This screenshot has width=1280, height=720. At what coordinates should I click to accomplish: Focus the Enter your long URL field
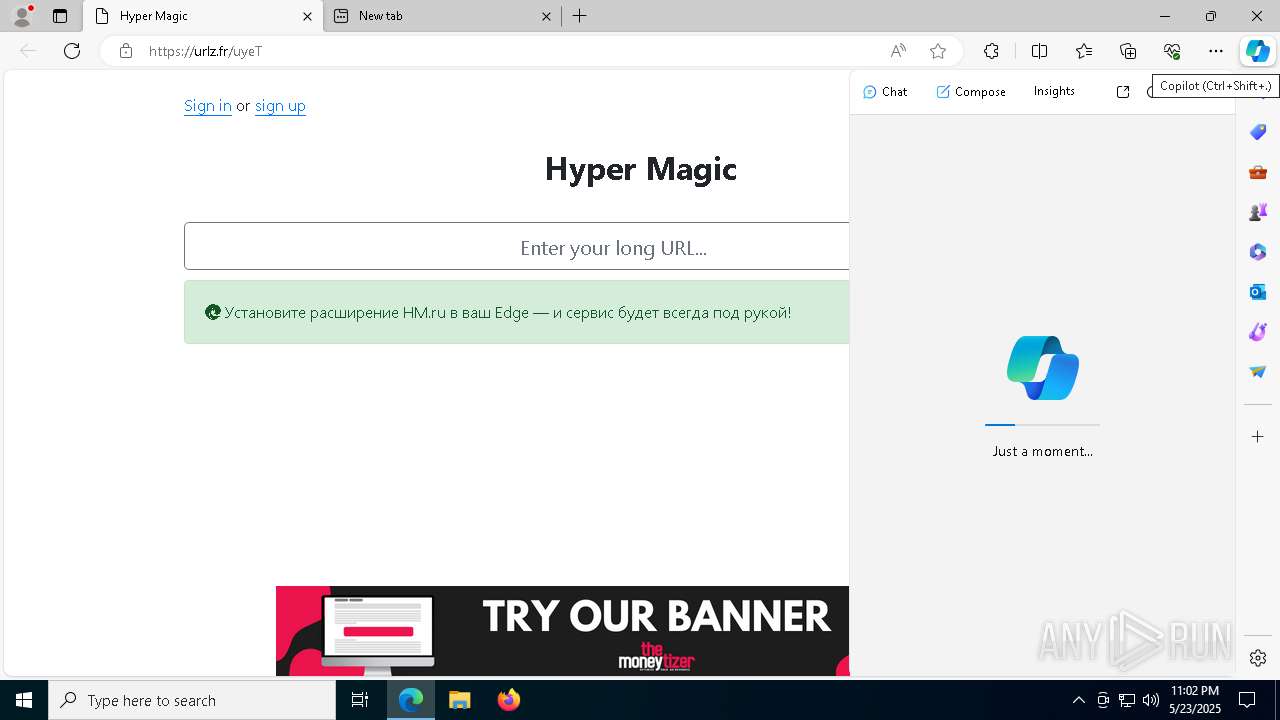[516, 247]
